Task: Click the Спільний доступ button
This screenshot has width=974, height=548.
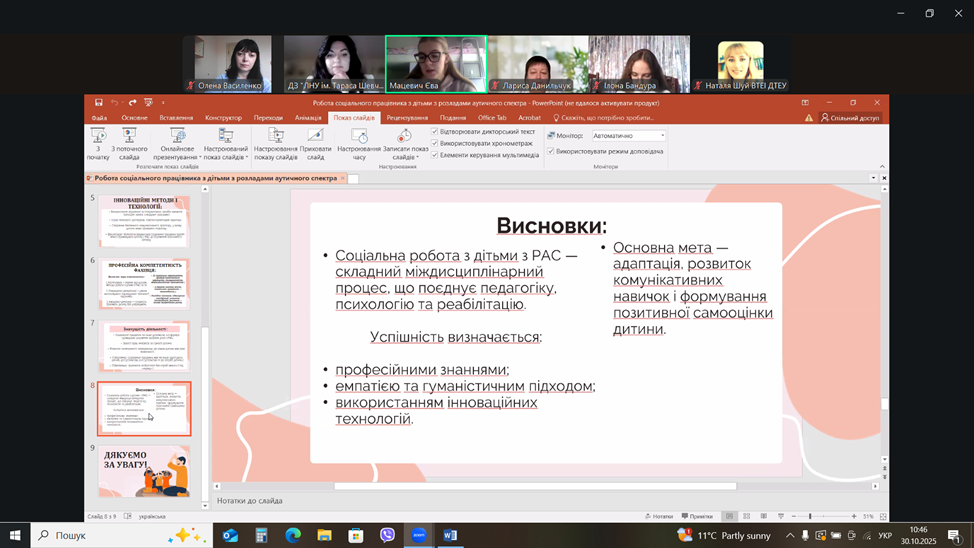Action: point(850,118)
